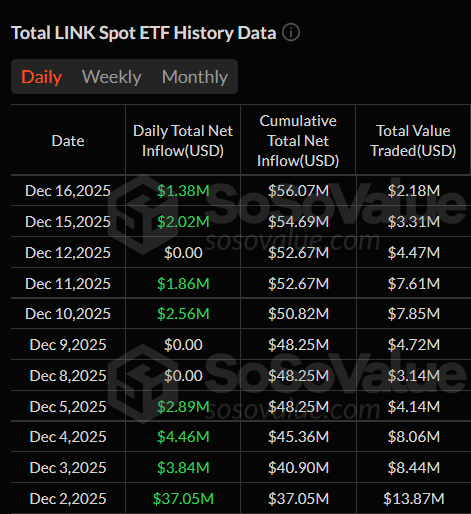Click the $40.90M cumulative inflow cell

(x=298, y=468)
